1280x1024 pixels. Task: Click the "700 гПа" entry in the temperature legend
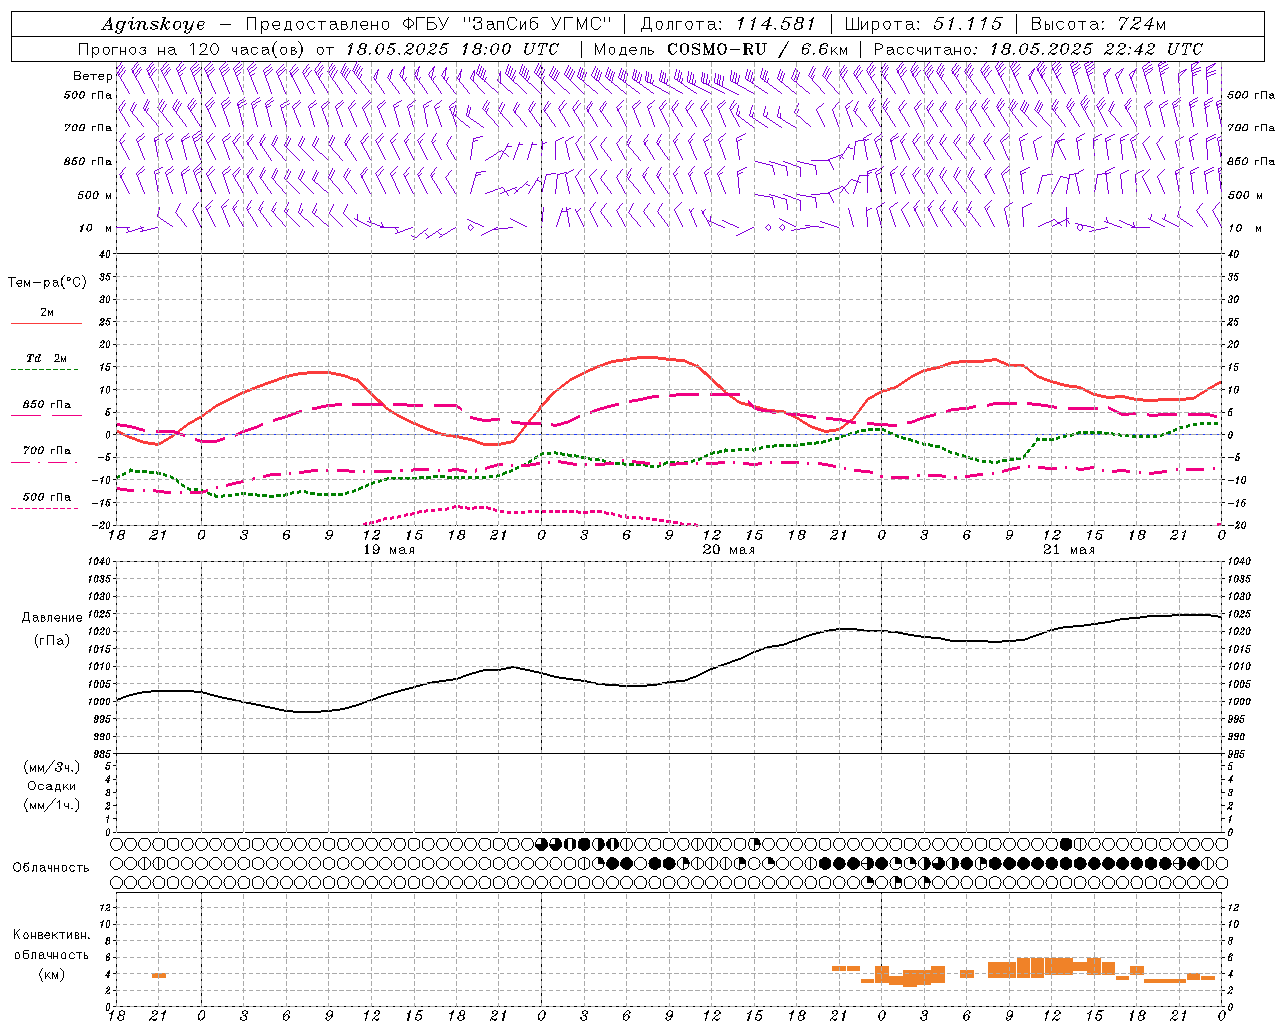tap(47, 451)
